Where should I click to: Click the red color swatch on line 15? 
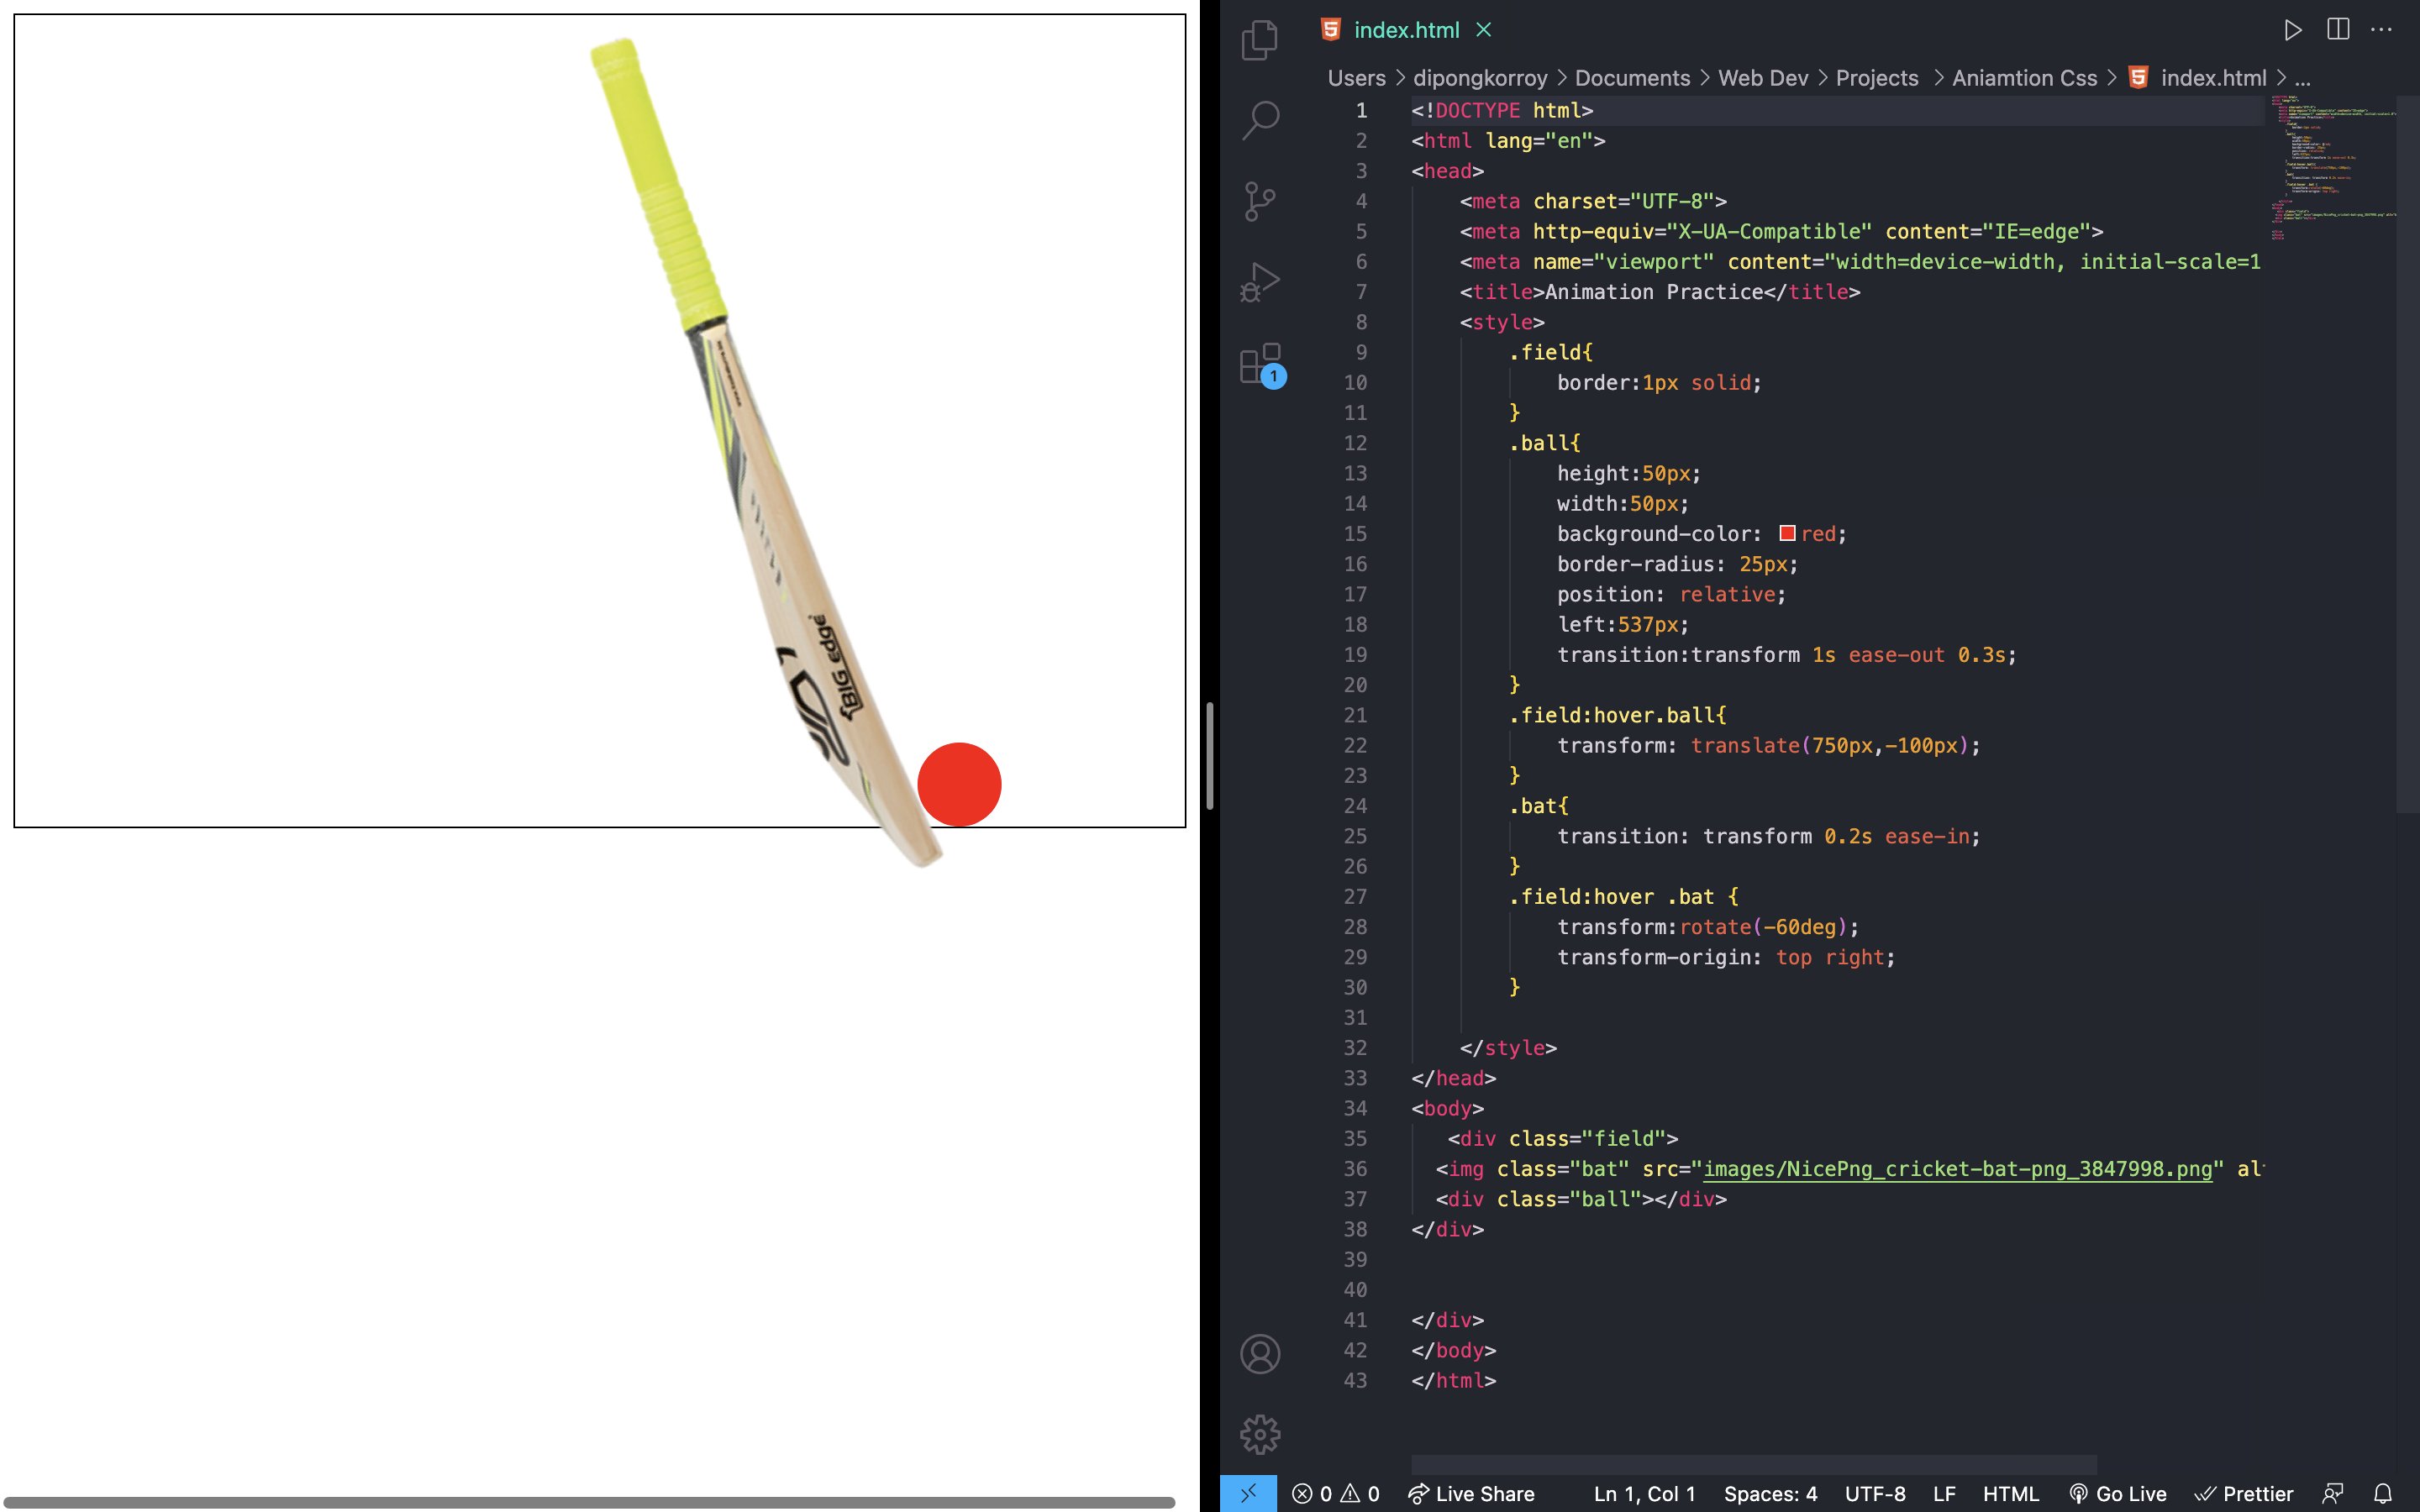tap(1787, 533)
